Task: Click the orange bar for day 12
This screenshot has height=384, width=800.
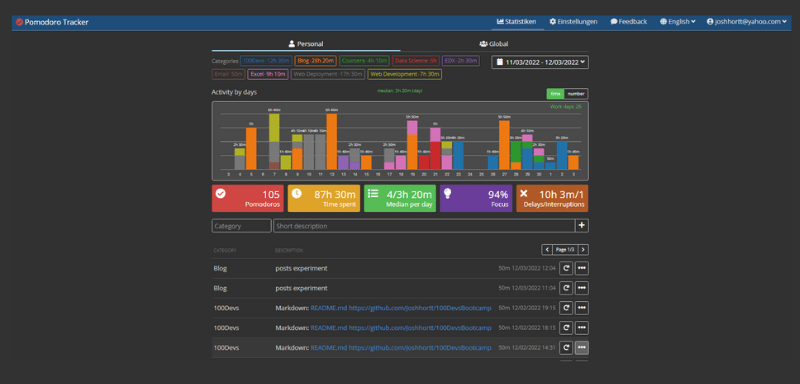Action: pyautogui.click(x=332, y=141)
